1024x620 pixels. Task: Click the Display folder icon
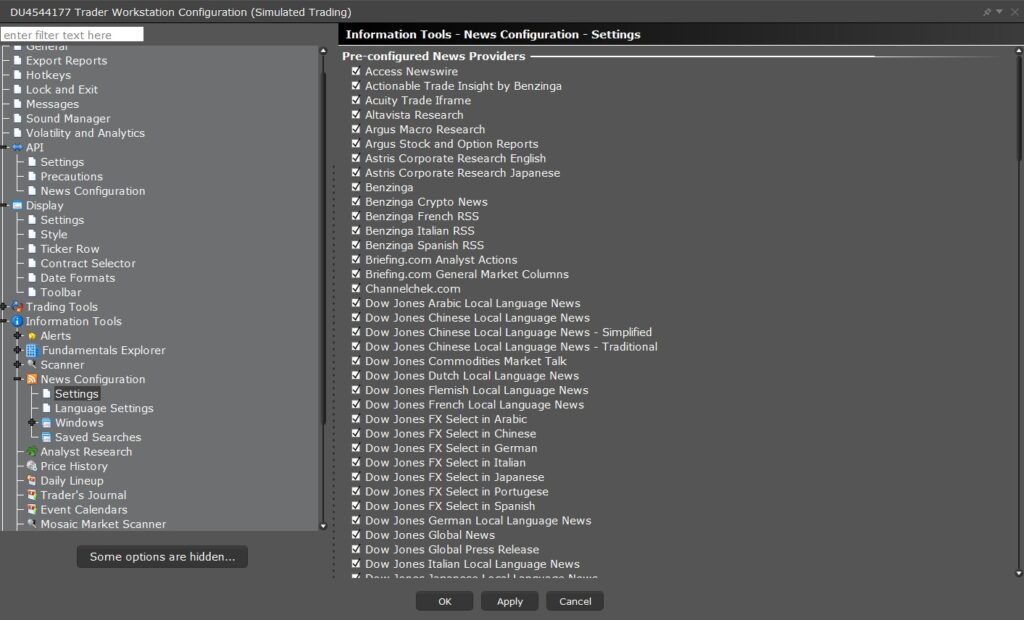pos(18,205)
